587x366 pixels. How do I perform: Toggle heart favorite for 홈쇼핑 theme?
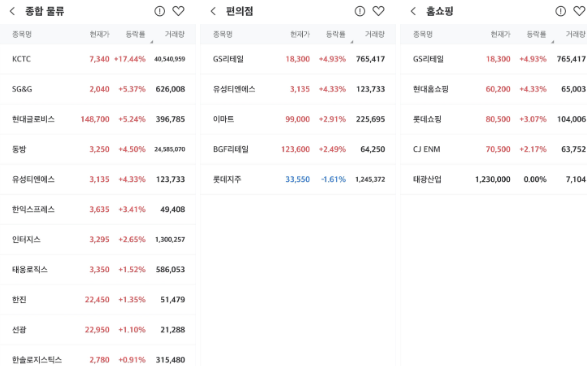pos(580,11)
